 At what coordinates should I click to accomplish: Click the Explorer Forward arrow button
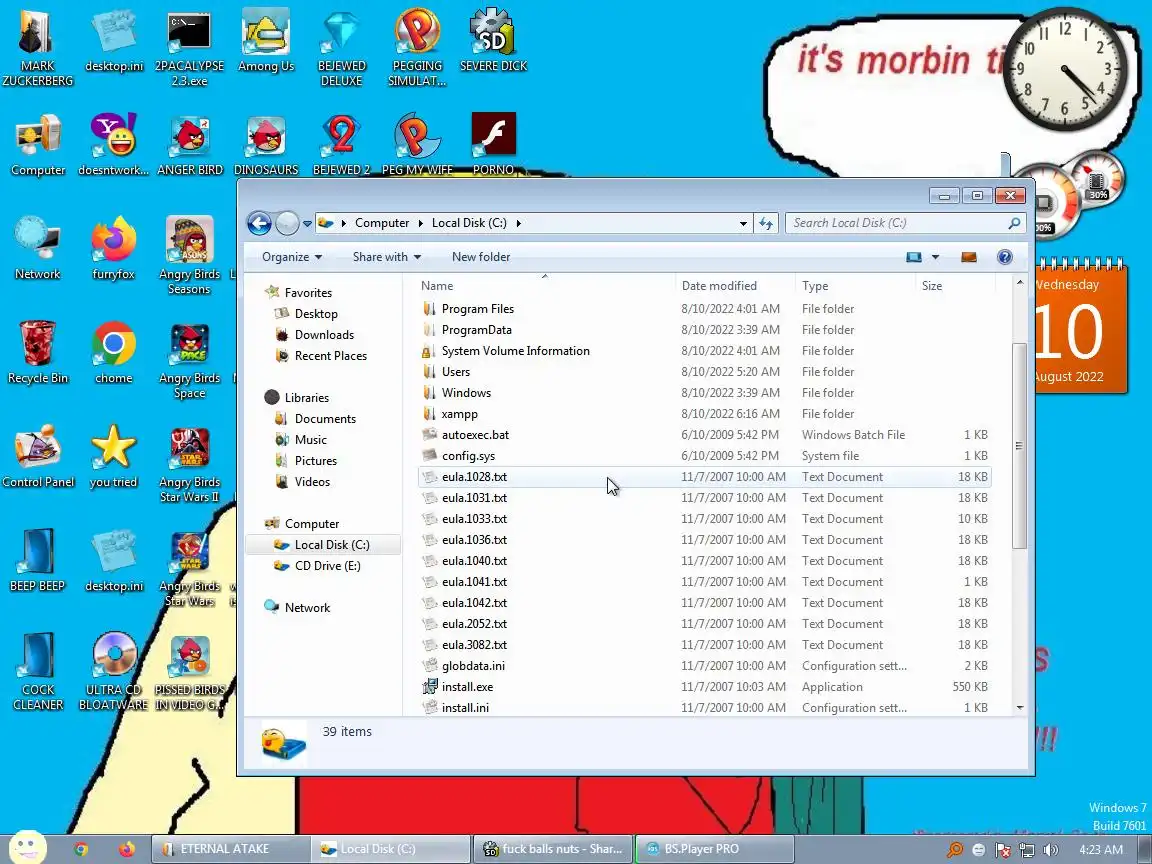[287, 223]
